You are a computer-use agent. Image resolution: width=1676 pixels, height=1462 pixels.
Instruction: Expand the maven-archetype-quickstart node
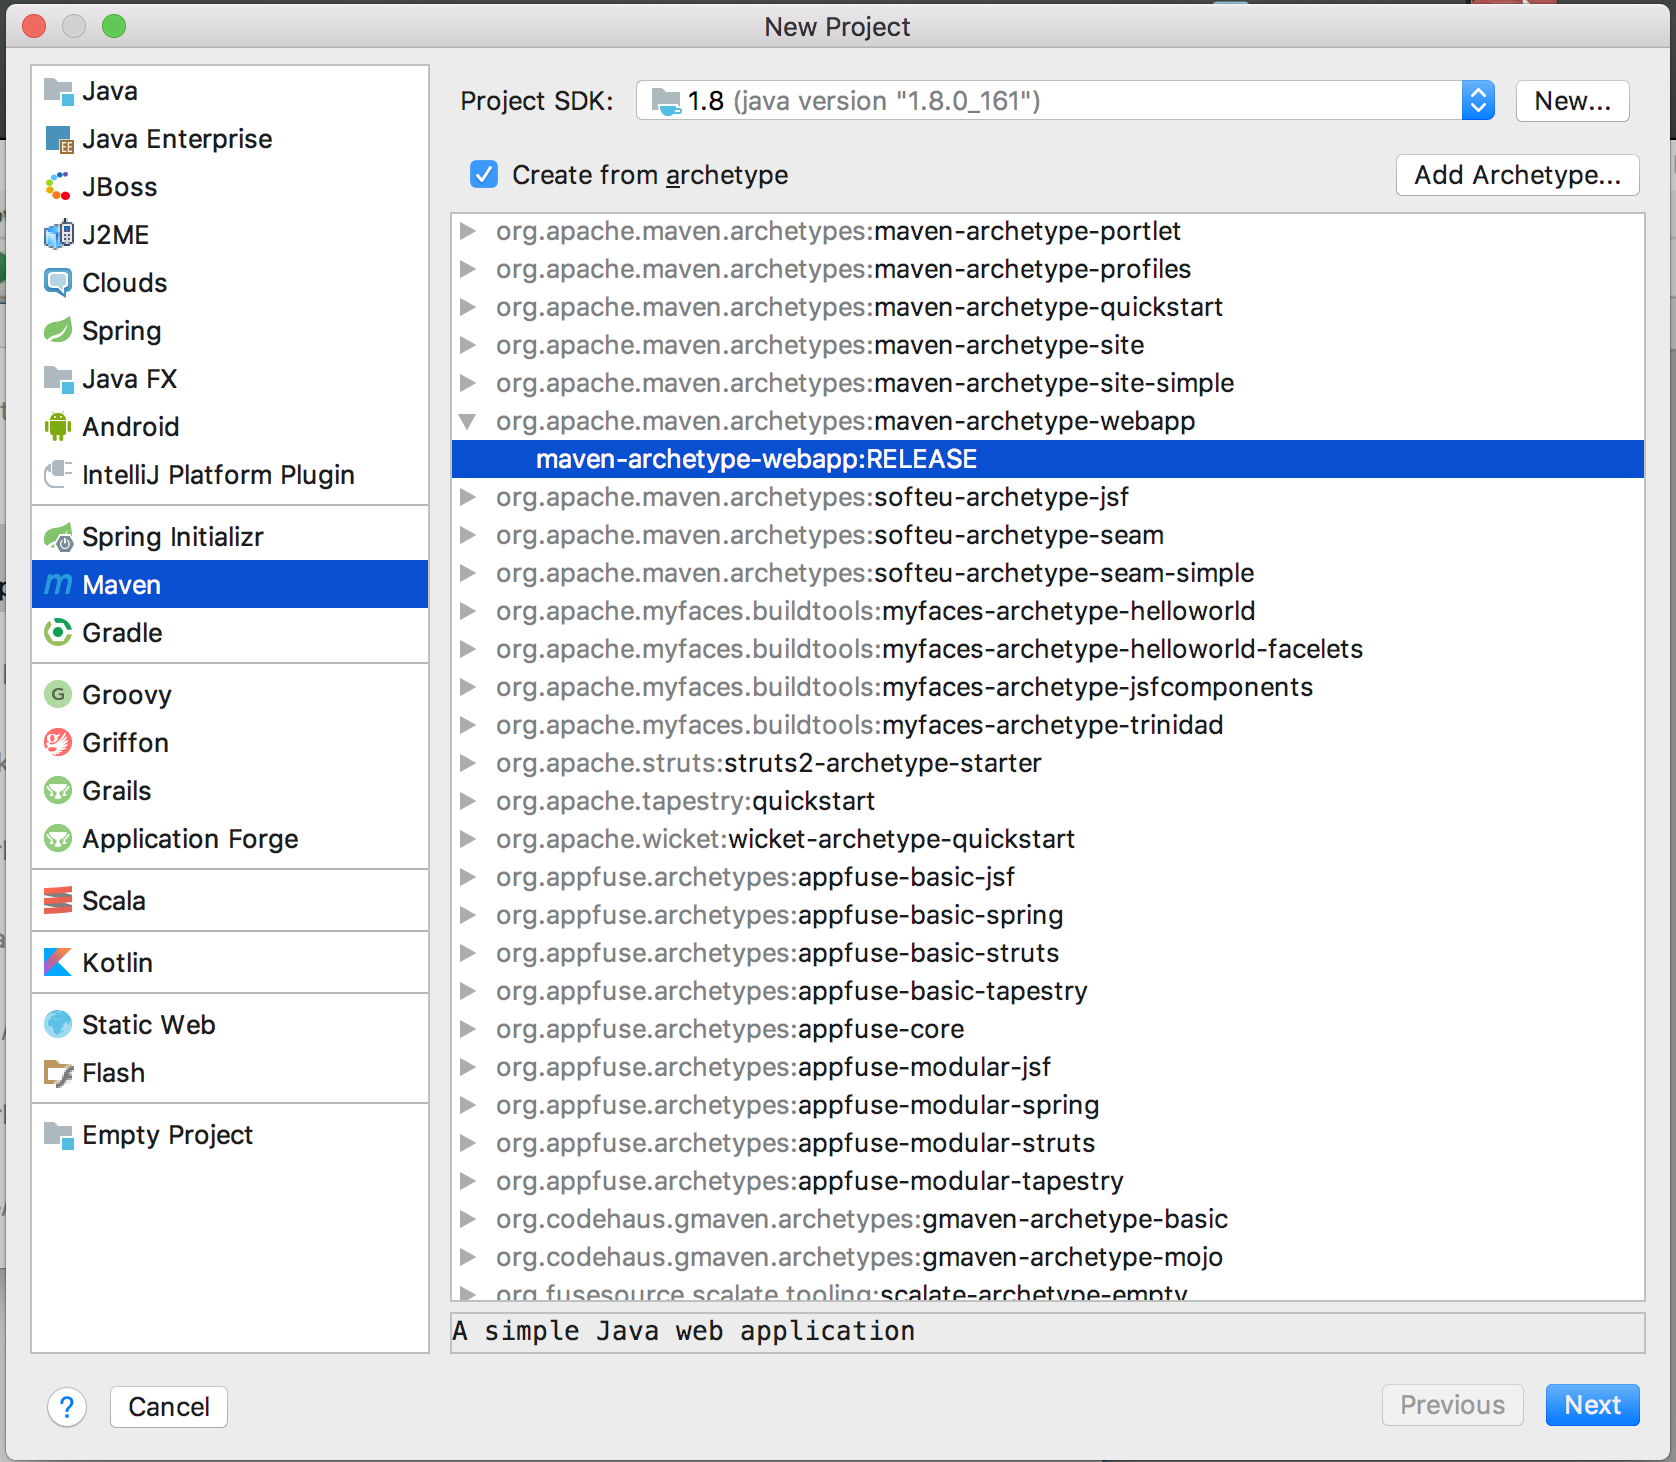coord(467,307)
